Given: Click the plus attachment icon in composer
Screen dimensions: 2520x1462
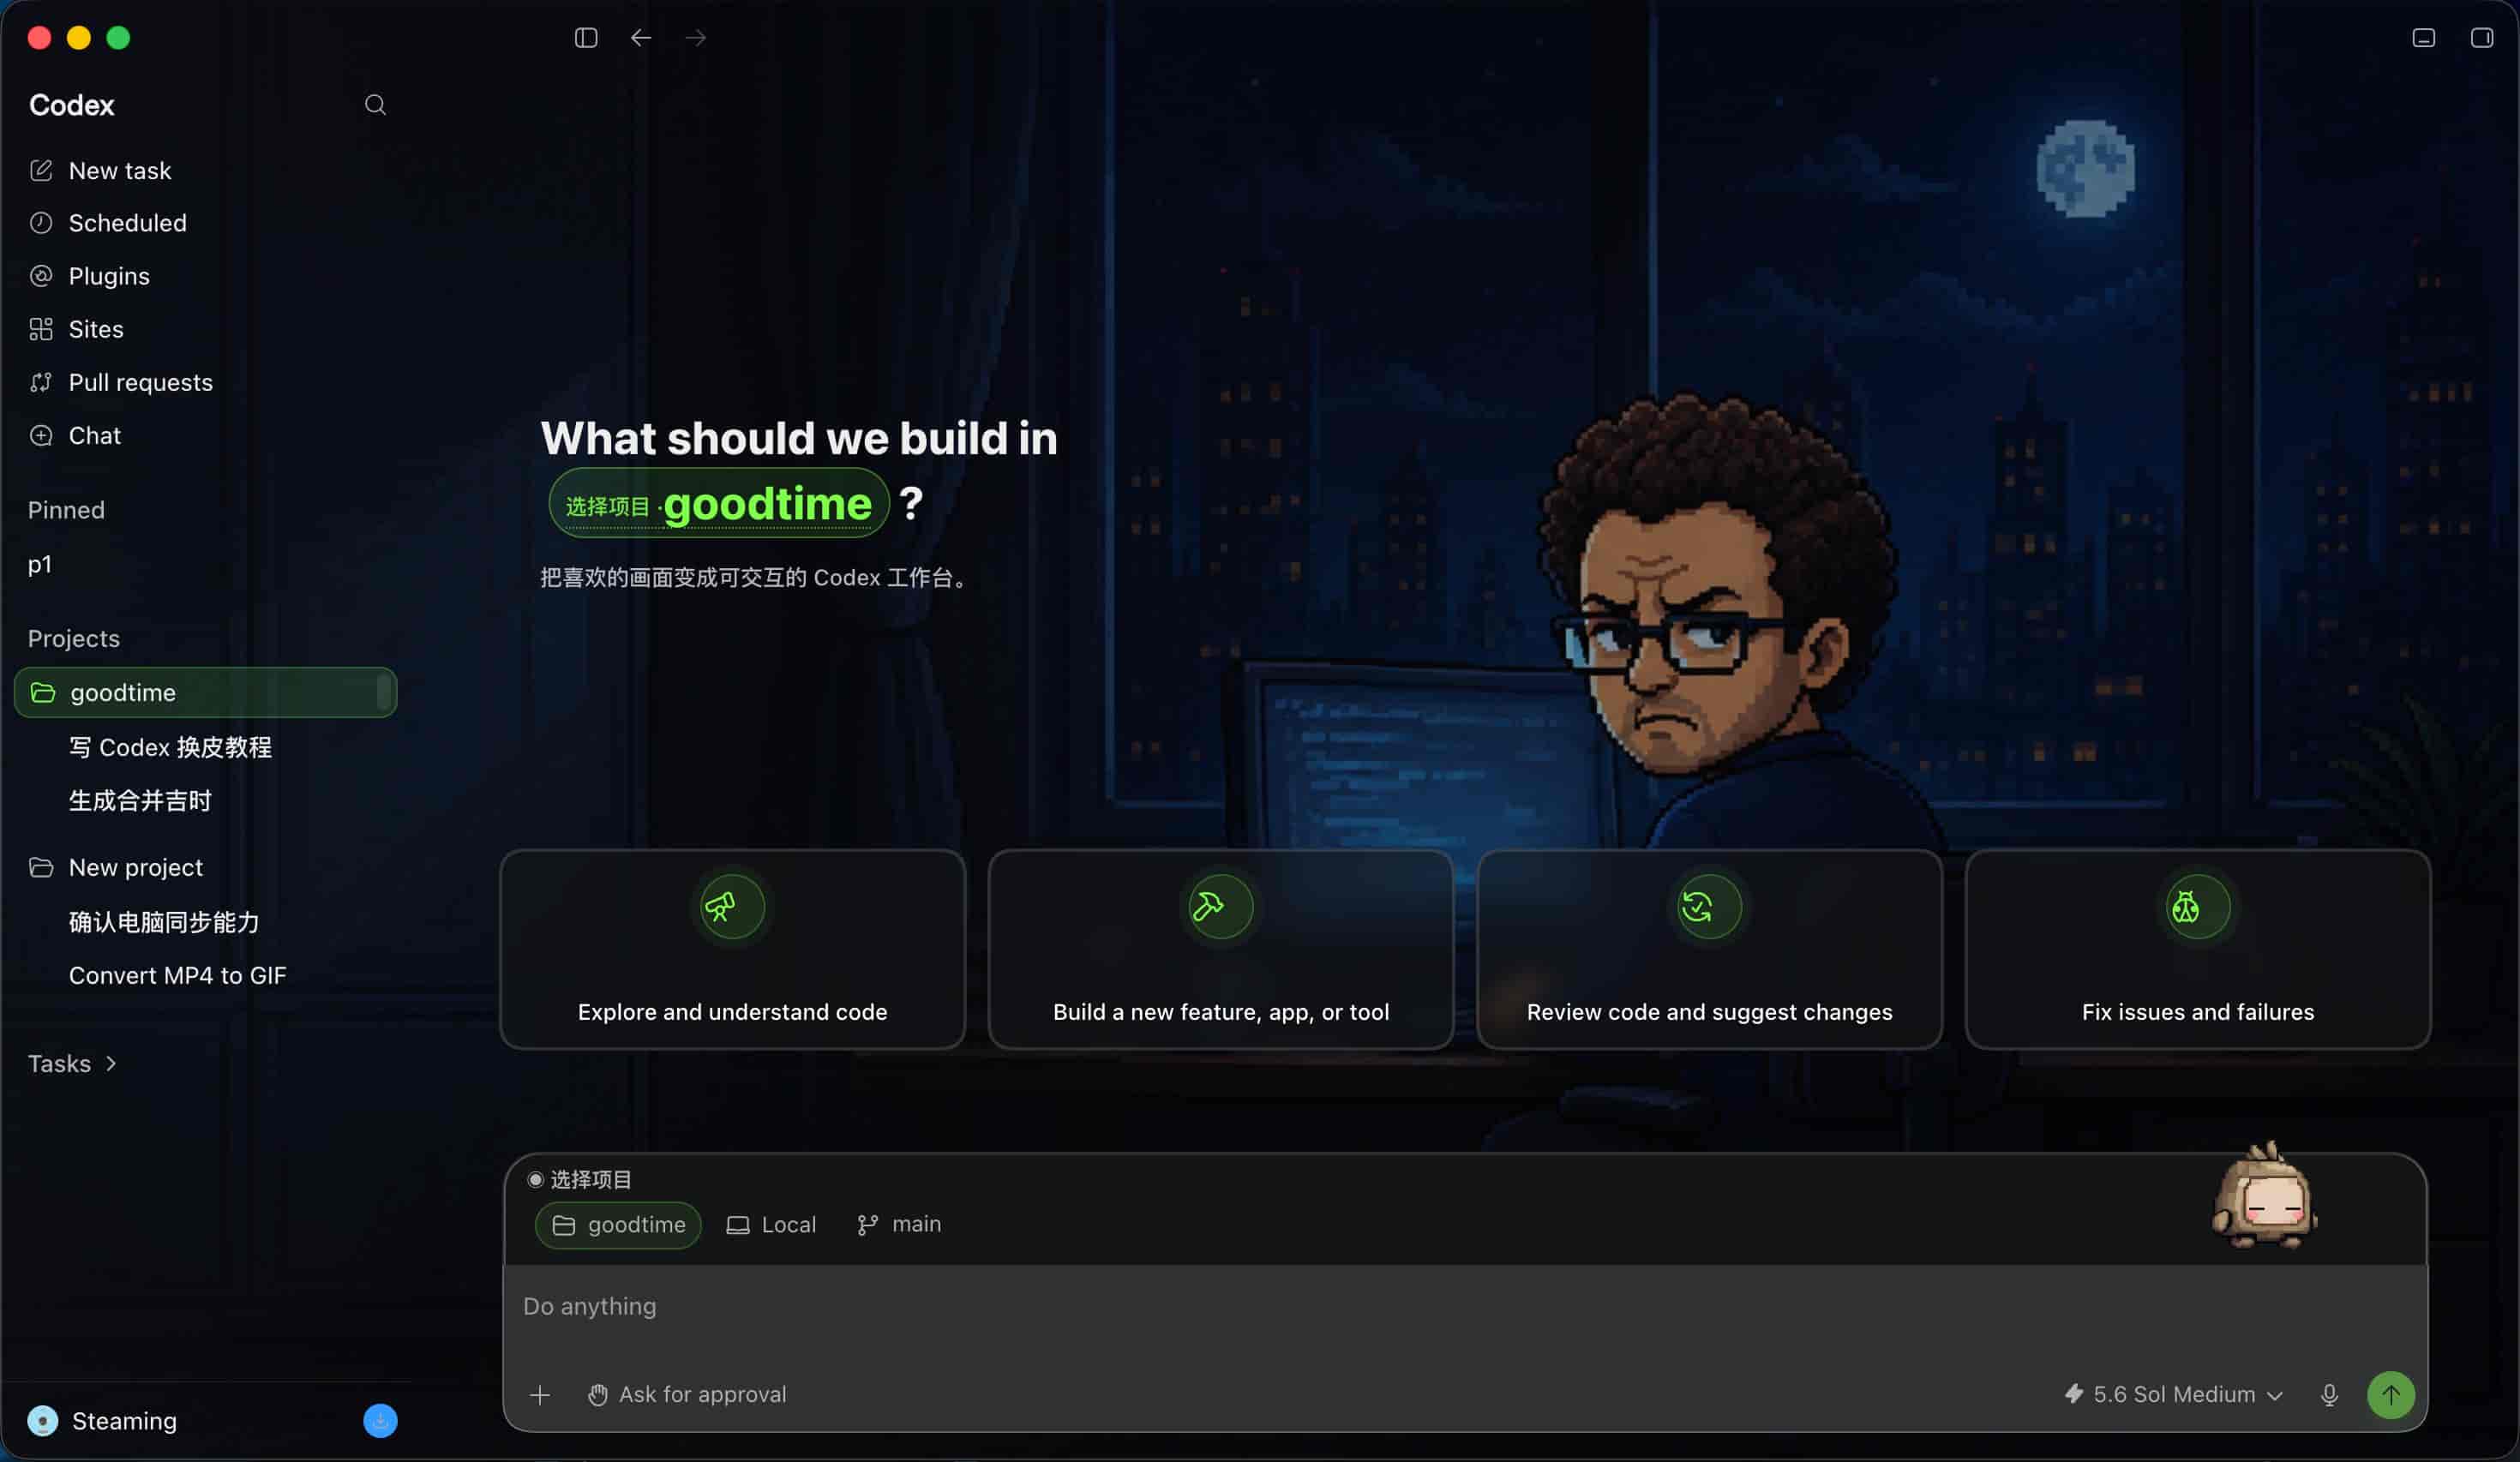Looking at the screenshot, I should point(540,1395).
